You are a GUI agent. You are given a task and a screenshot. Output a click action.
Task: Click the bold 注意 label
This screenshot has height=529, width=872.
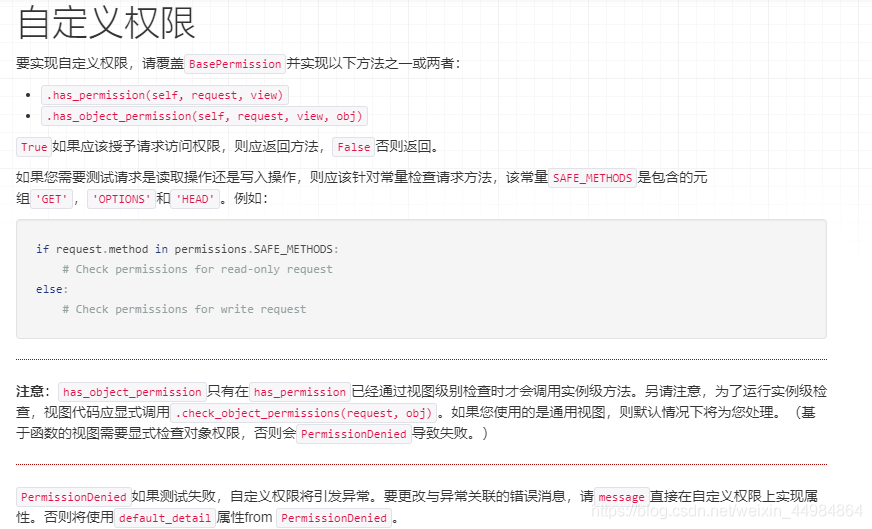pyautogui.click(x=29, y=392)
